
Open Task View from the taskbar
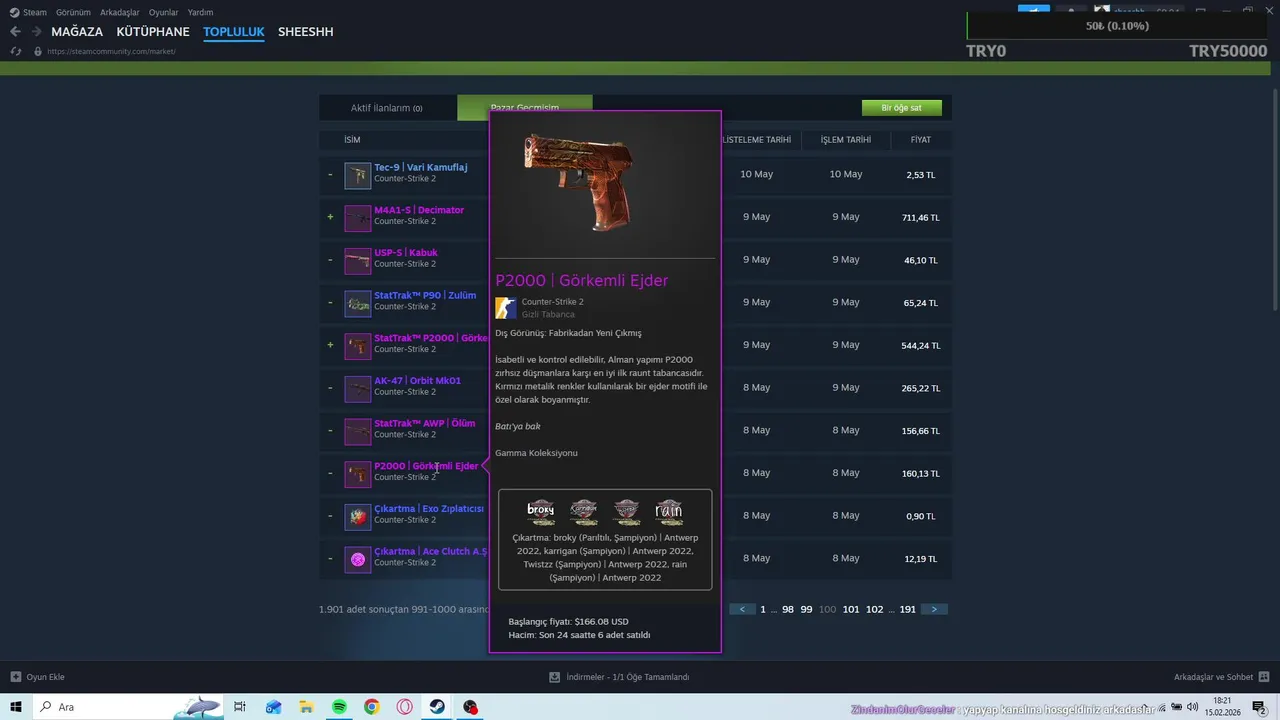(x=240, y=707)
